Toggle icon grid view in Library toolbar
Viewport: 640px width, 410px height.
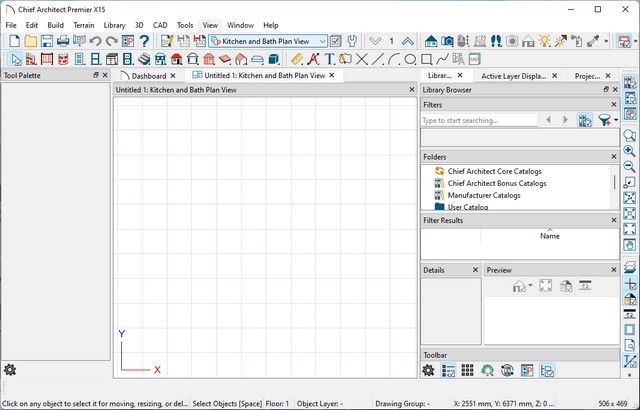point(466,370)
